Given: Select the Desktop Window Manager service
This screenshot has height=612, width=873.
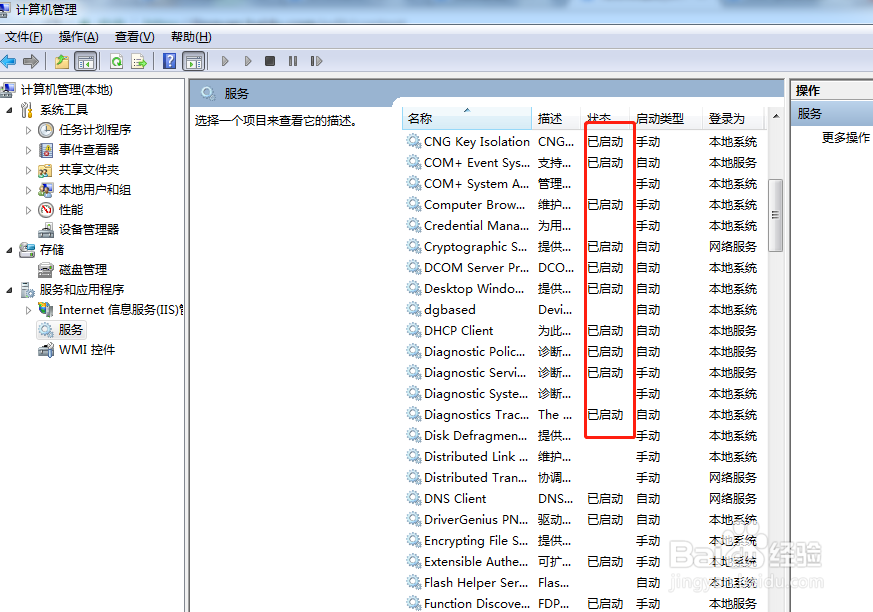Looking at the screenshot, I should coord(584,288).
